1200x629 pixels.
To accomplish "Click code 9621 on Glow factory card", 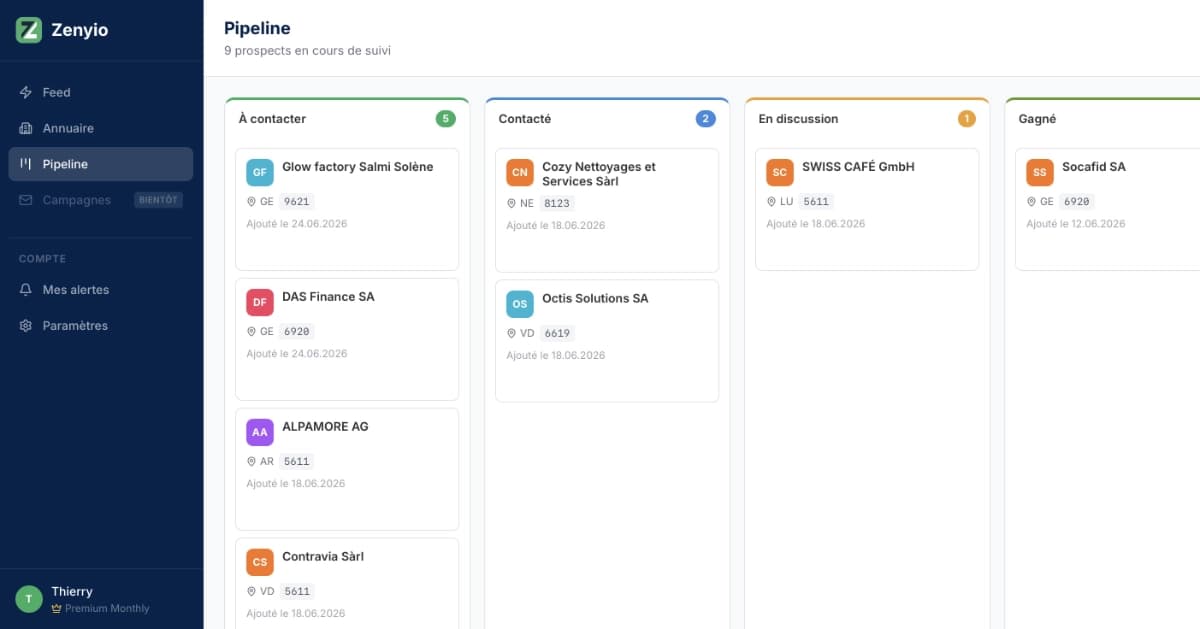I will click(297, 201).
